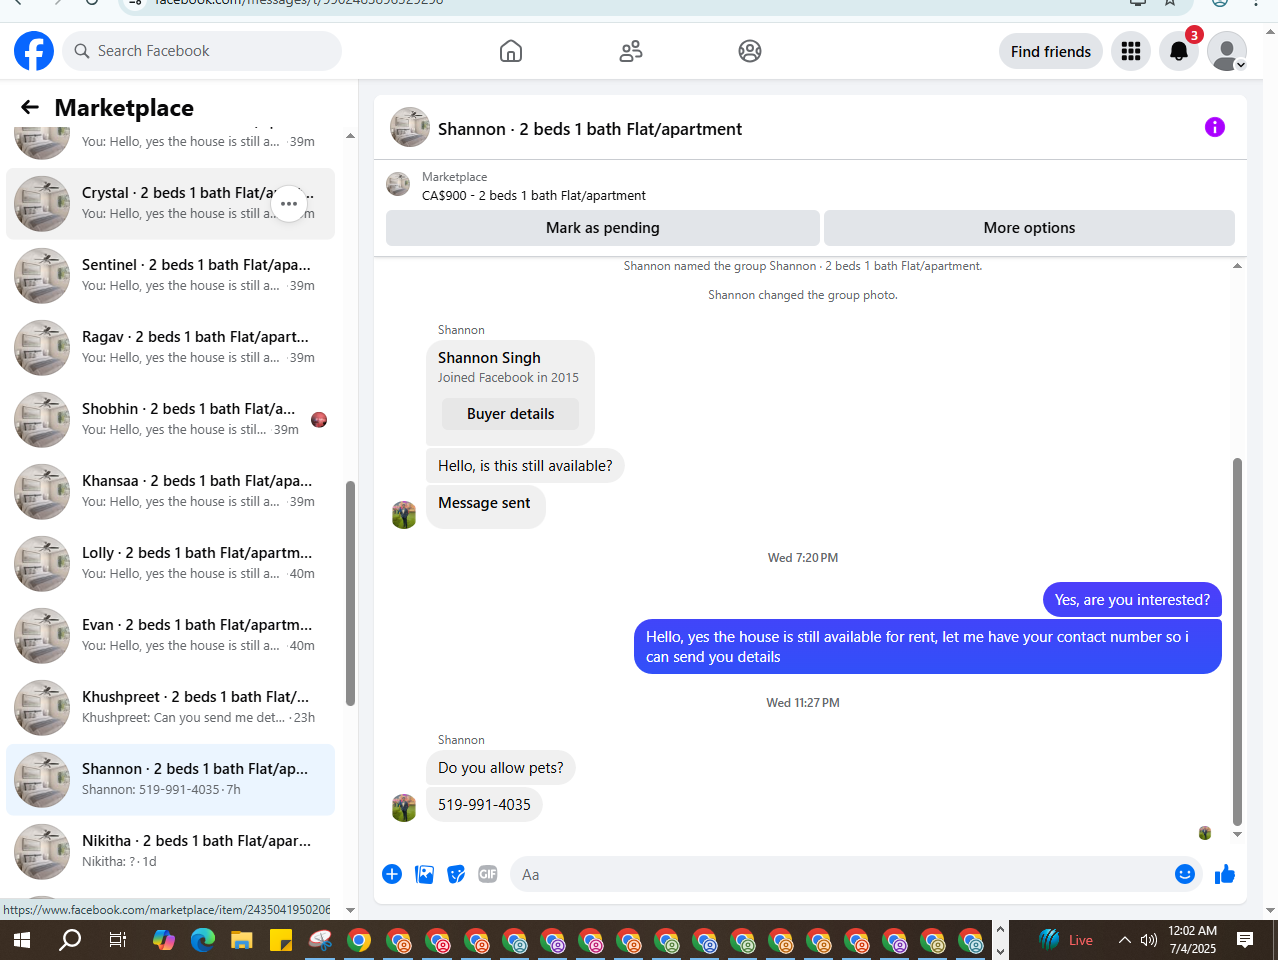Open the Sticky Notes taskbar icon

pyautogui.click(x=281, y=940)
